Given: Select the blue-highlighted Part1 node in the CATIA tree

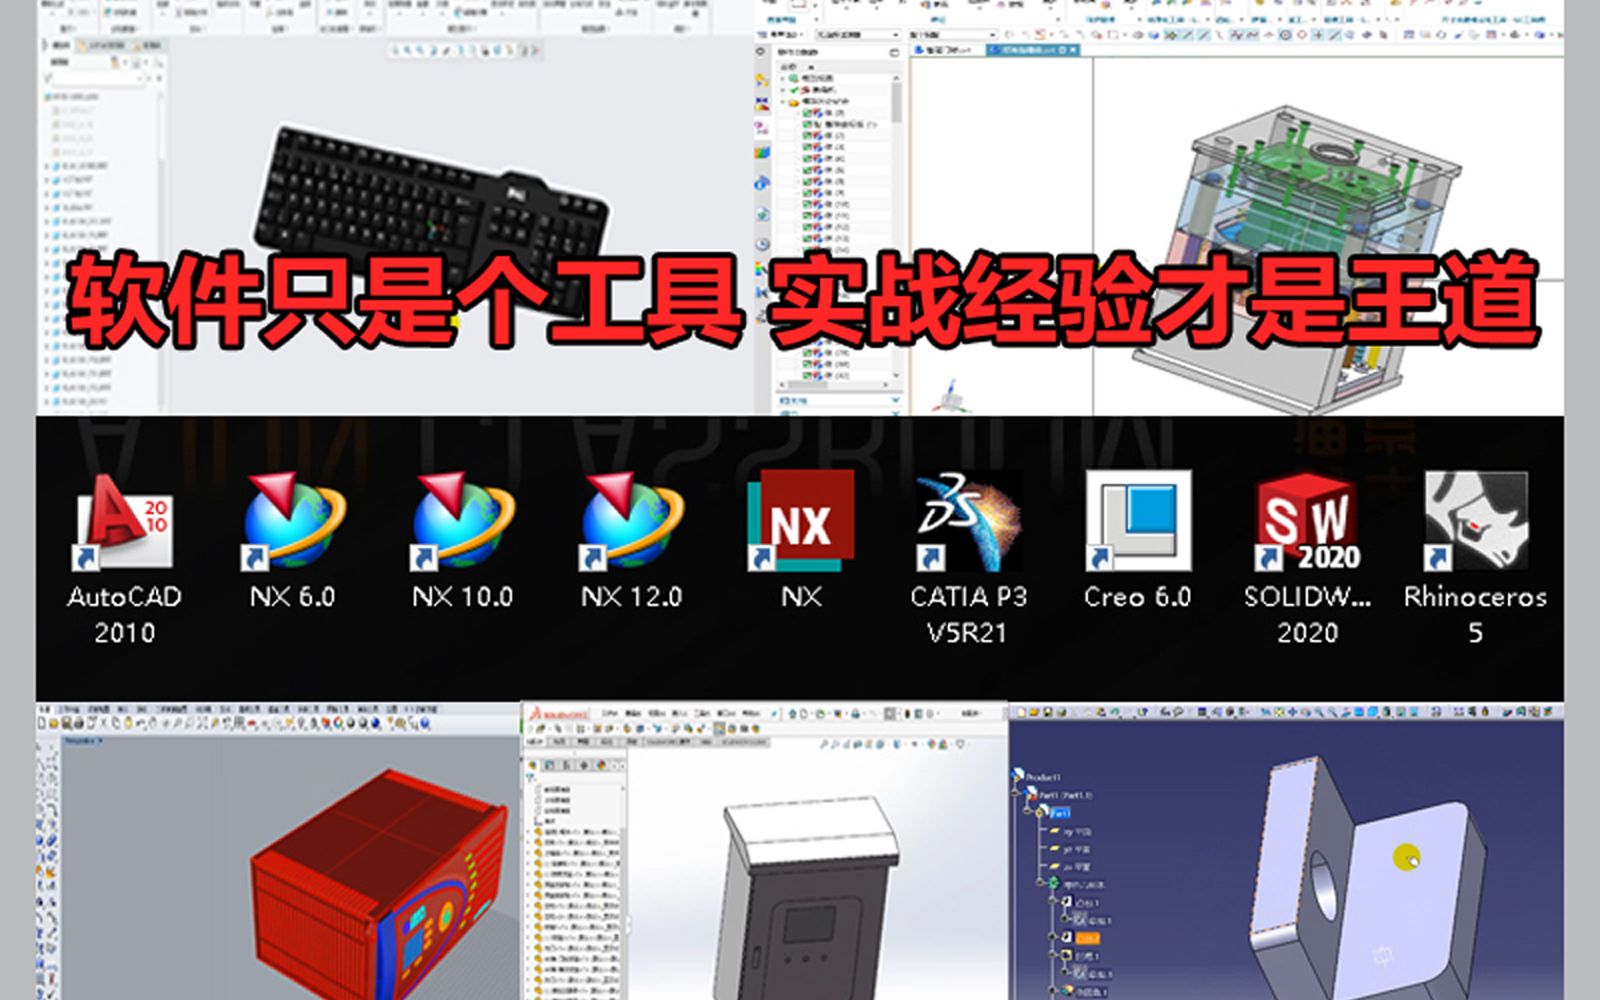Looking at the screenshot, I should pyautogui.click(x=1060, y=813).
